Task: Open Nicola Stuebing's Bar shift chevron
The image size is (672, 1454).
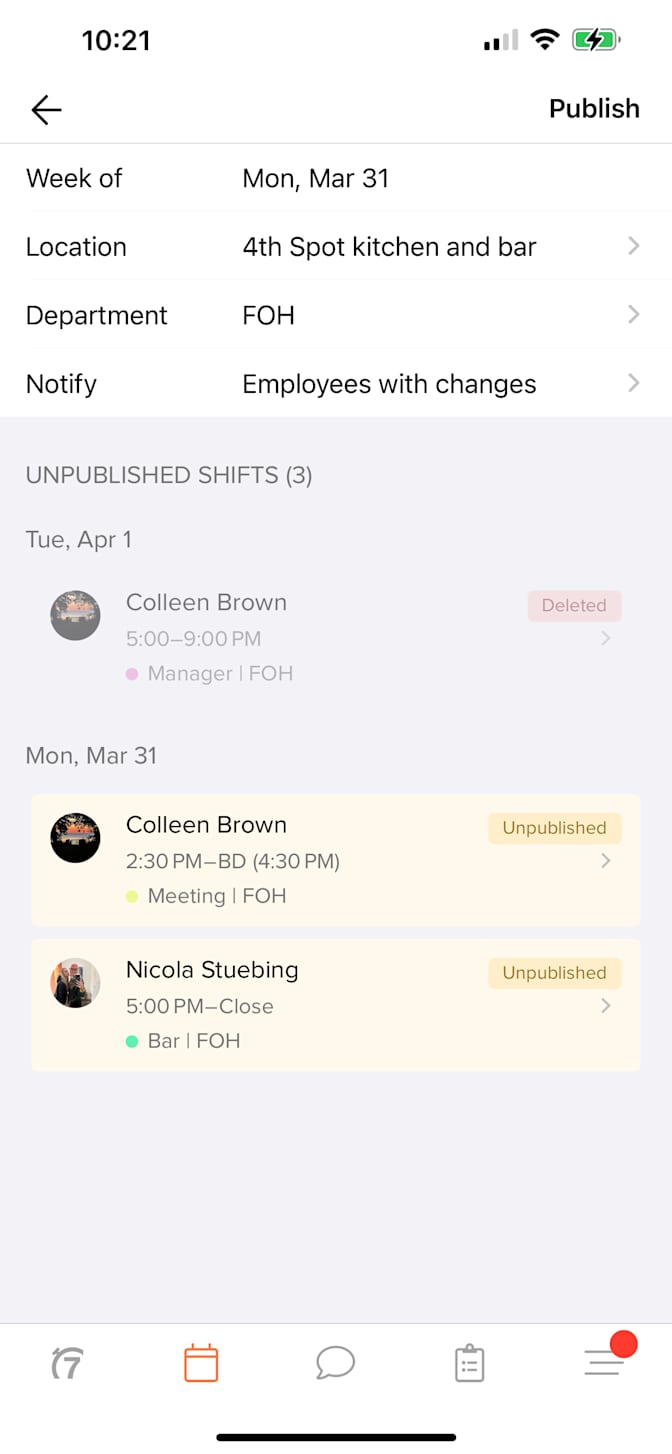Action: tap(605, 1006)
